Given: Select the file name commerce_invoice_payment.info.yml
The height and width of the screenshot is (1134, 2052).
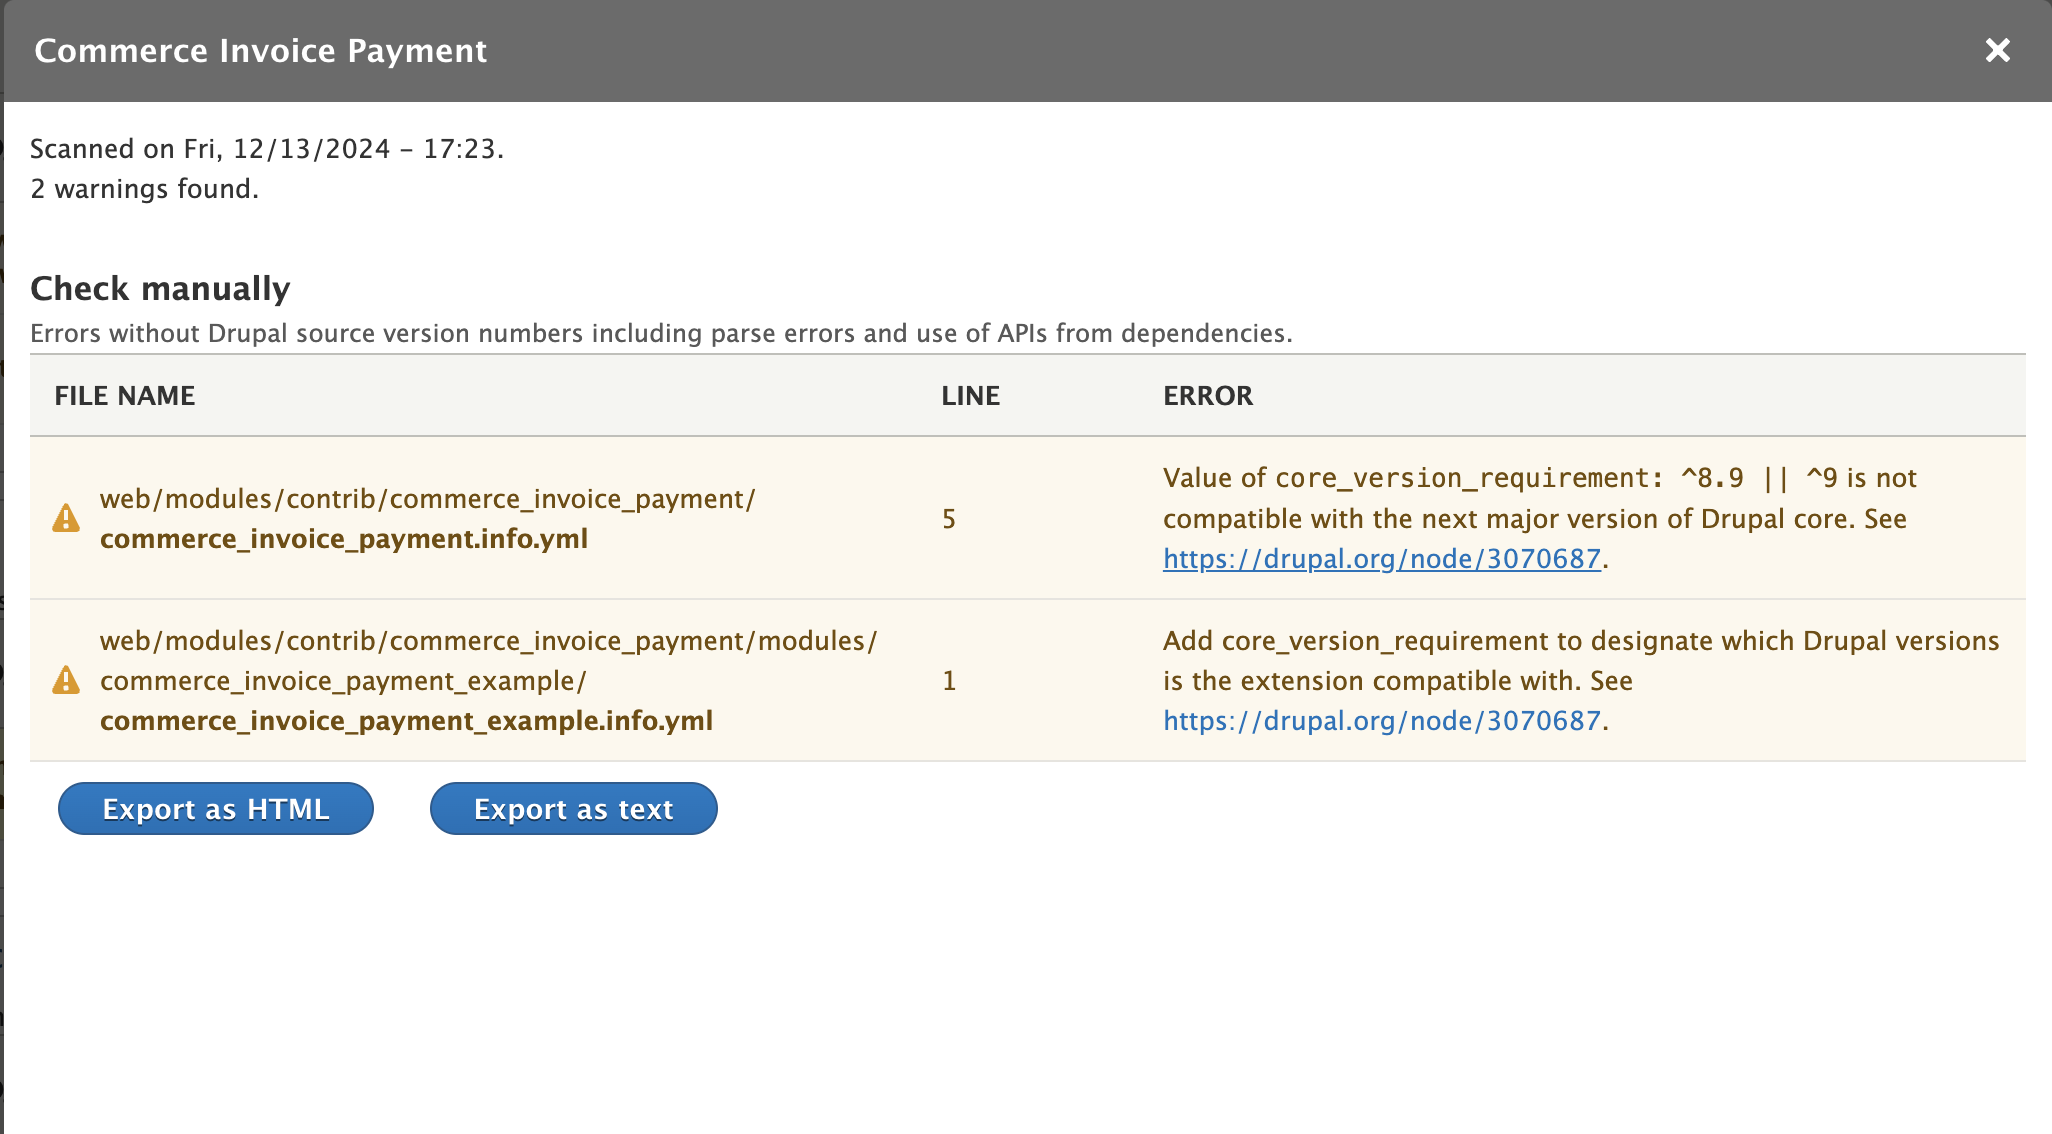Looking at the screenshot, I should (345, 538).
